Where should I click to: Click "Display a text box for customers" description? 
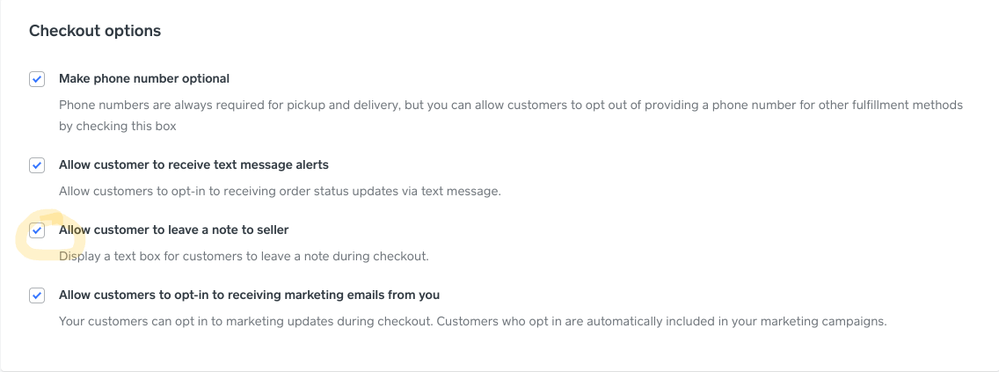click(x=243, y=257)
